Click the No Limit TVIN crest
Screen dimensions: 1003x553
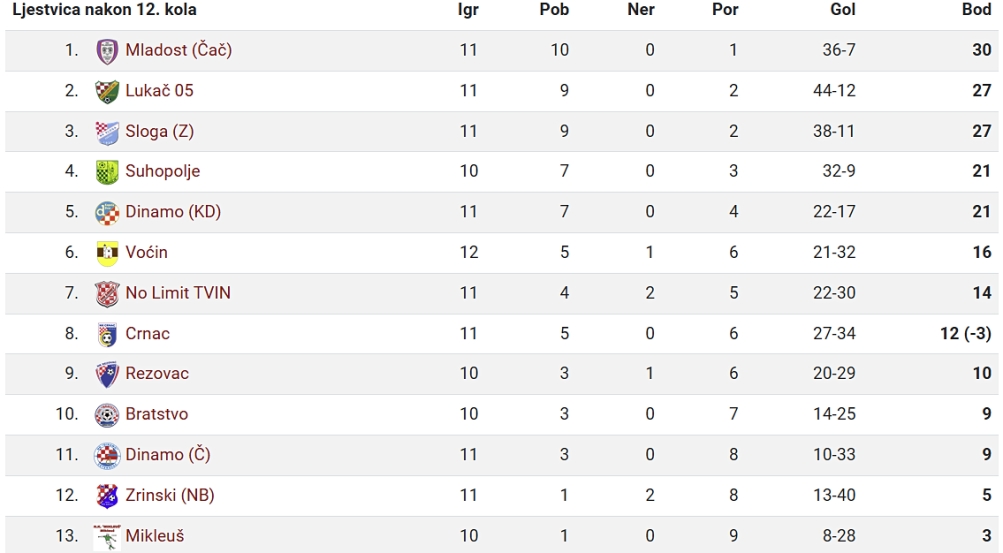click(107, 293)
